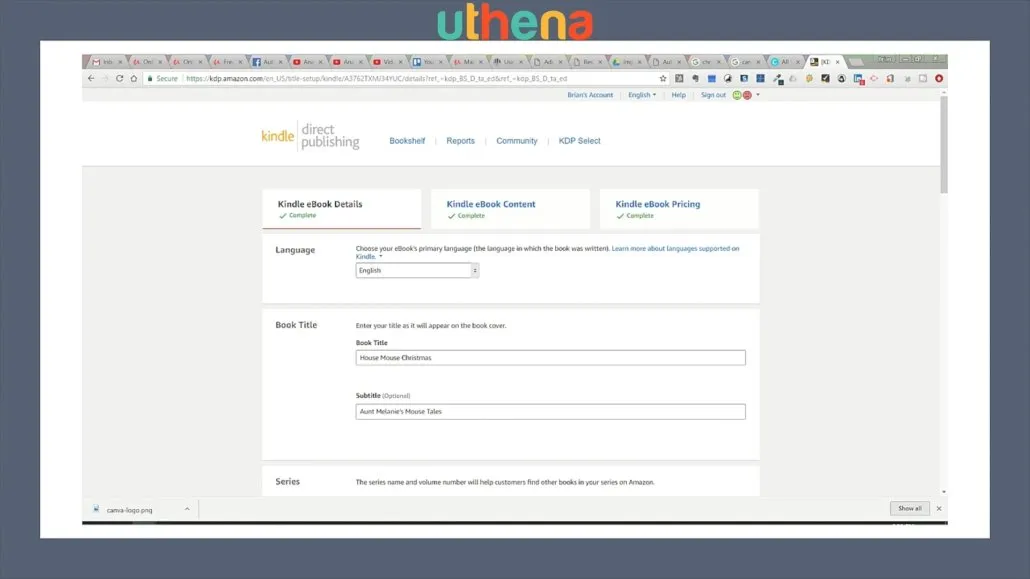Screen dimensions: 1030x579
Task: Close the active KDP browser tab
Action: click(838, 62)
